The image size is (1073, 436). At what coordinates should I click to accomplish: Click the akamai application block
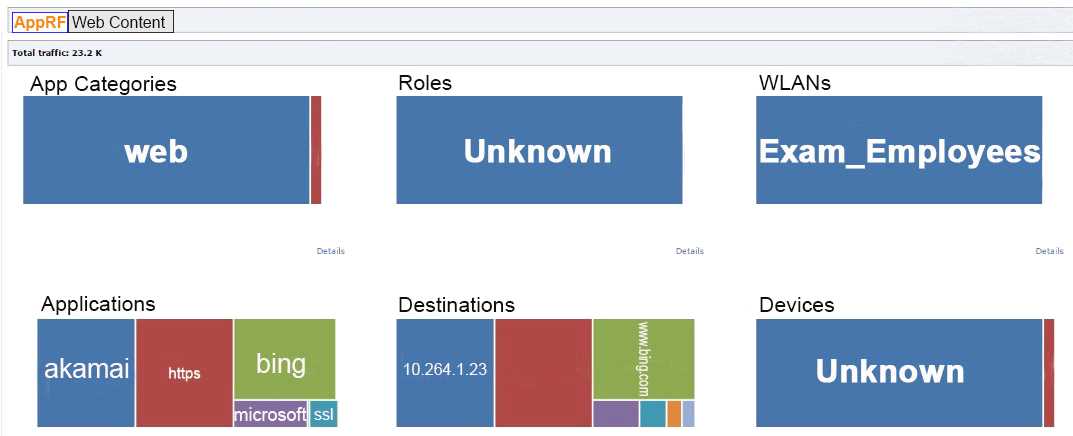coord(86,372)
